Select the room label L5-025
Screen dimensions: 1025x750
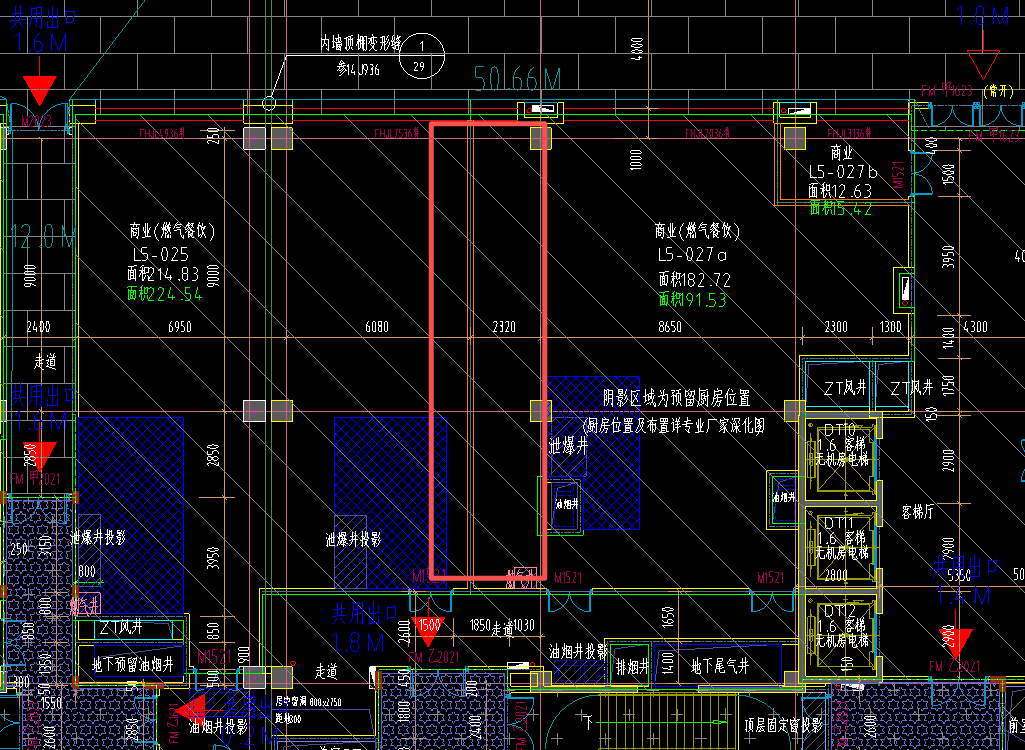(159, 254)
